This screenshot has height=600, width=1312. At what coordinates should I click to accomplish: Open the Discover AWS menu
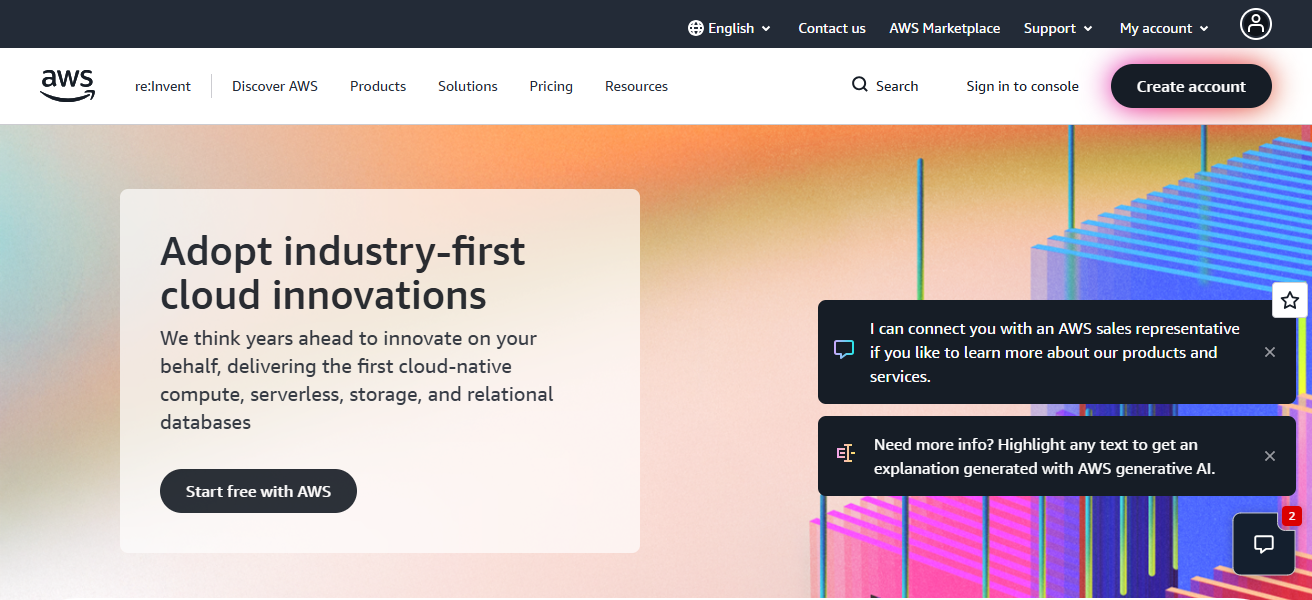point(275,86)
